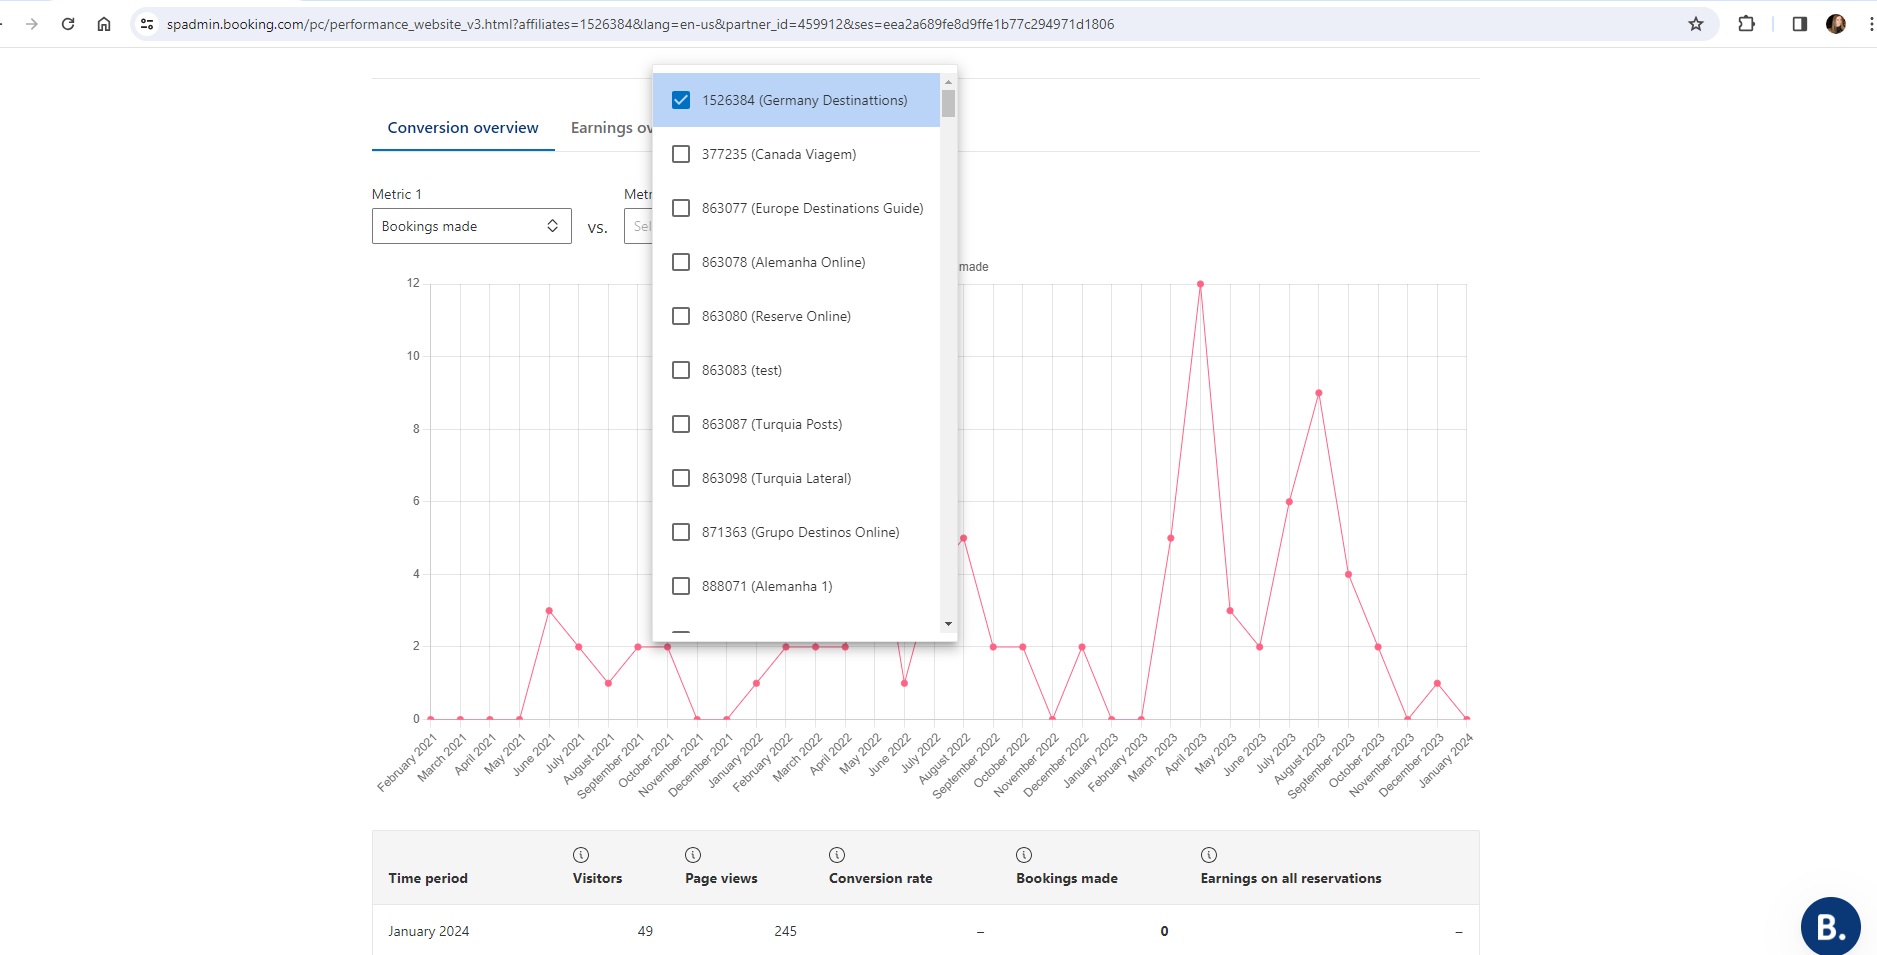Click the Bookings made column header

[x=1067, y=878]
